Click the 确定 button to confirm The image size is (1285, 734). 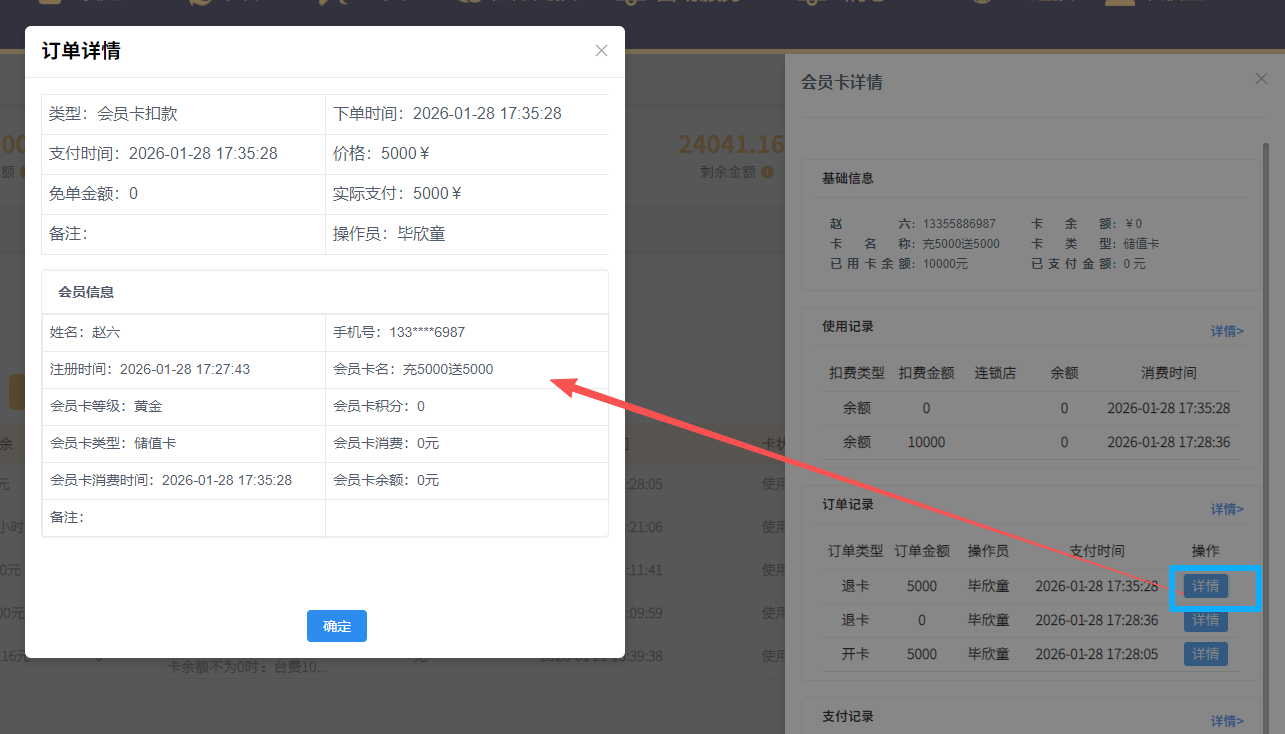pos(336,625)
